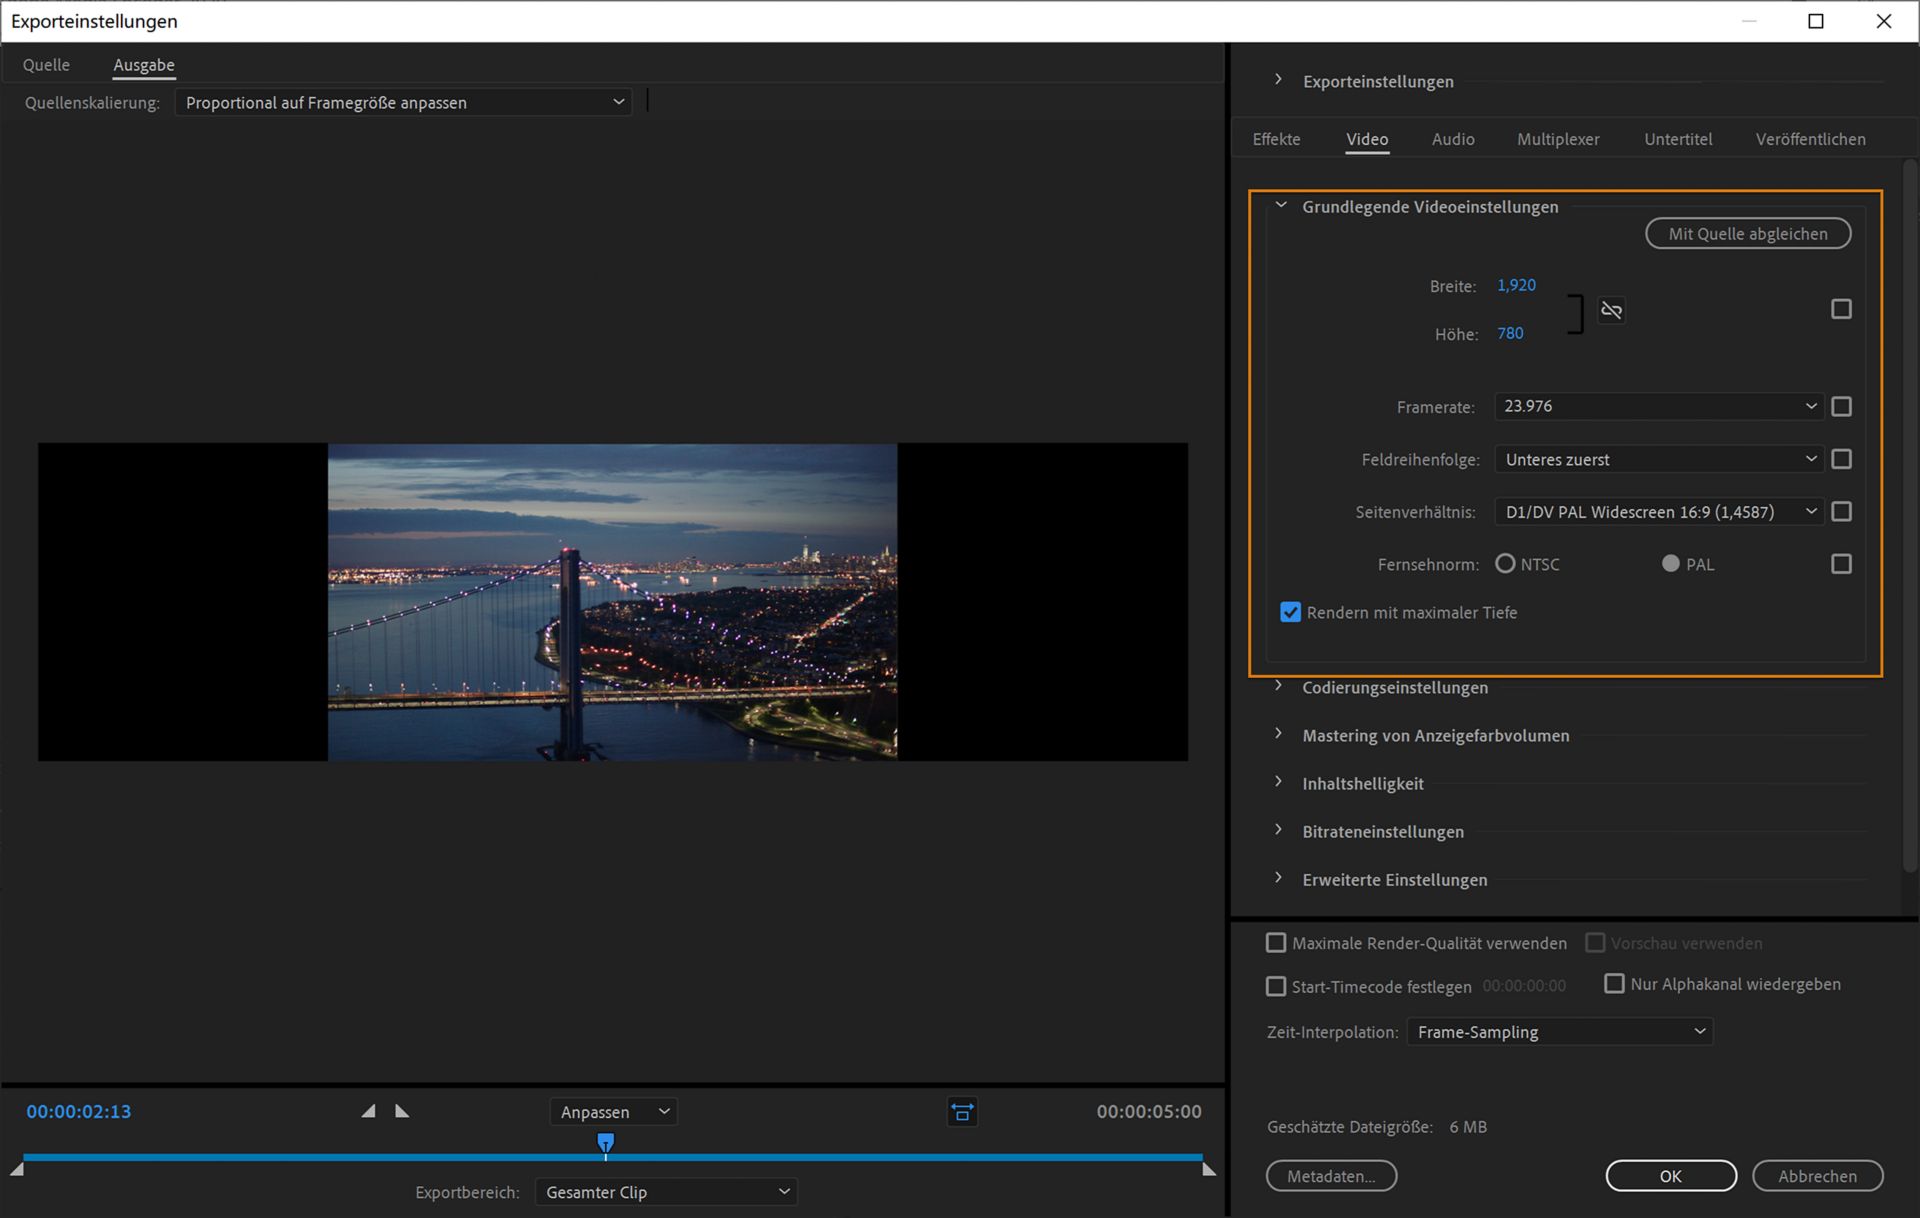Click the blue playhead marker on timeline
This screenshot has height=1218, width=1920.
605,1142
